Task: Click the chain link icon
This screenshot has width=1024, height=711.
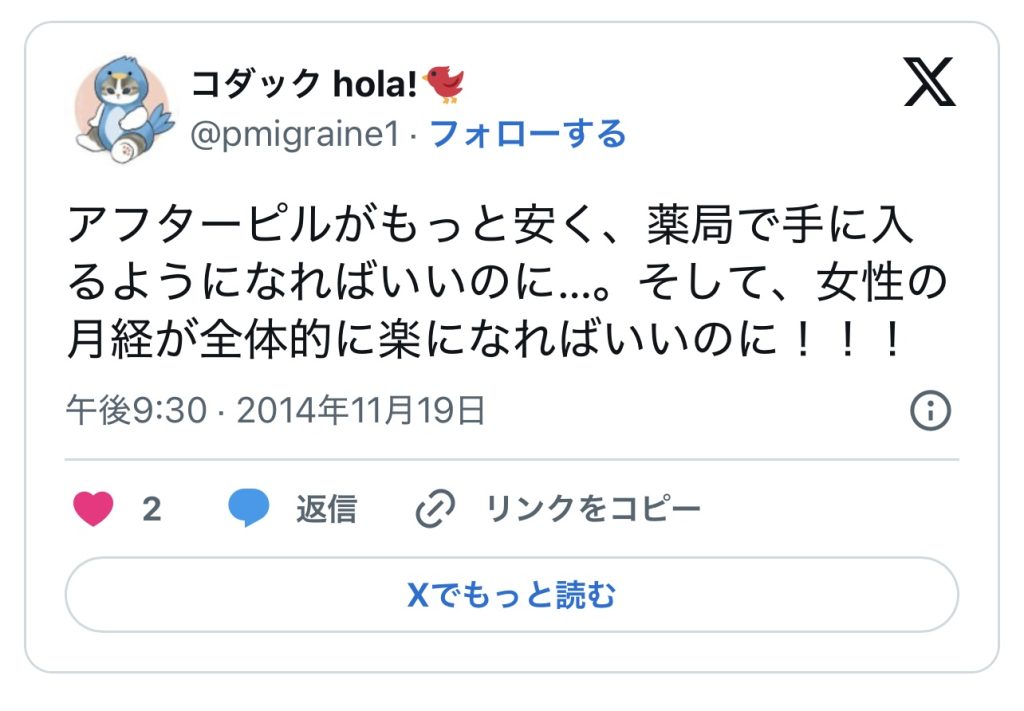Action: coord(435,509)
